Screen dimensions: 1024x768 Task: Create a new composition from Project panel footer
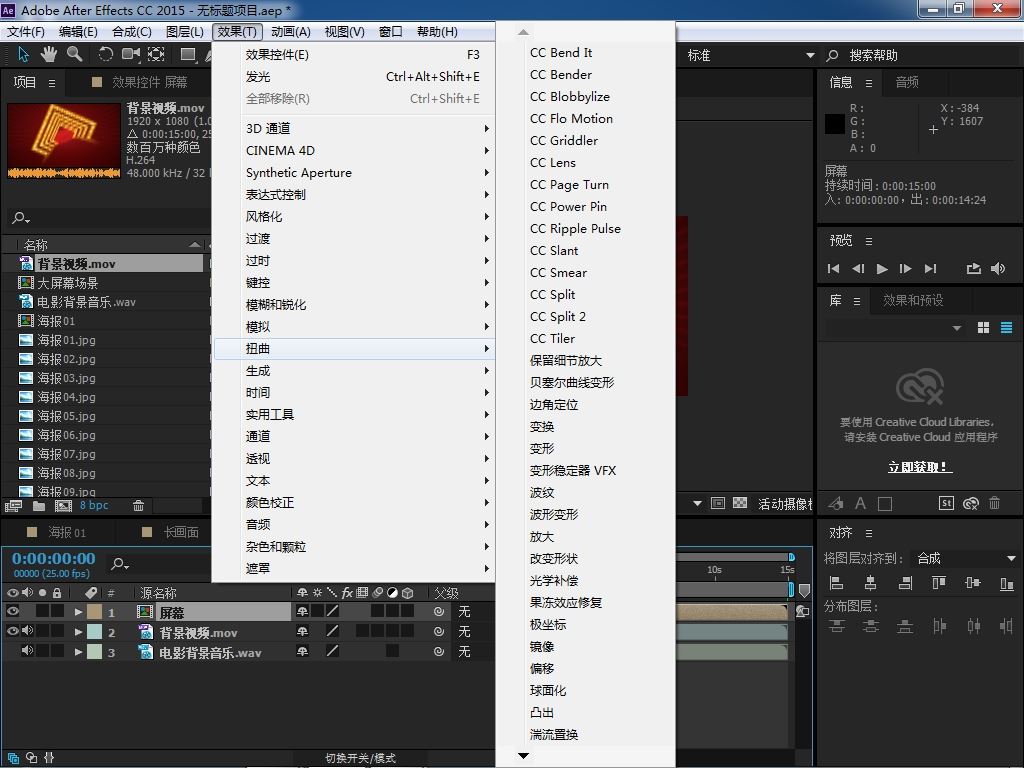click(63, 505)
